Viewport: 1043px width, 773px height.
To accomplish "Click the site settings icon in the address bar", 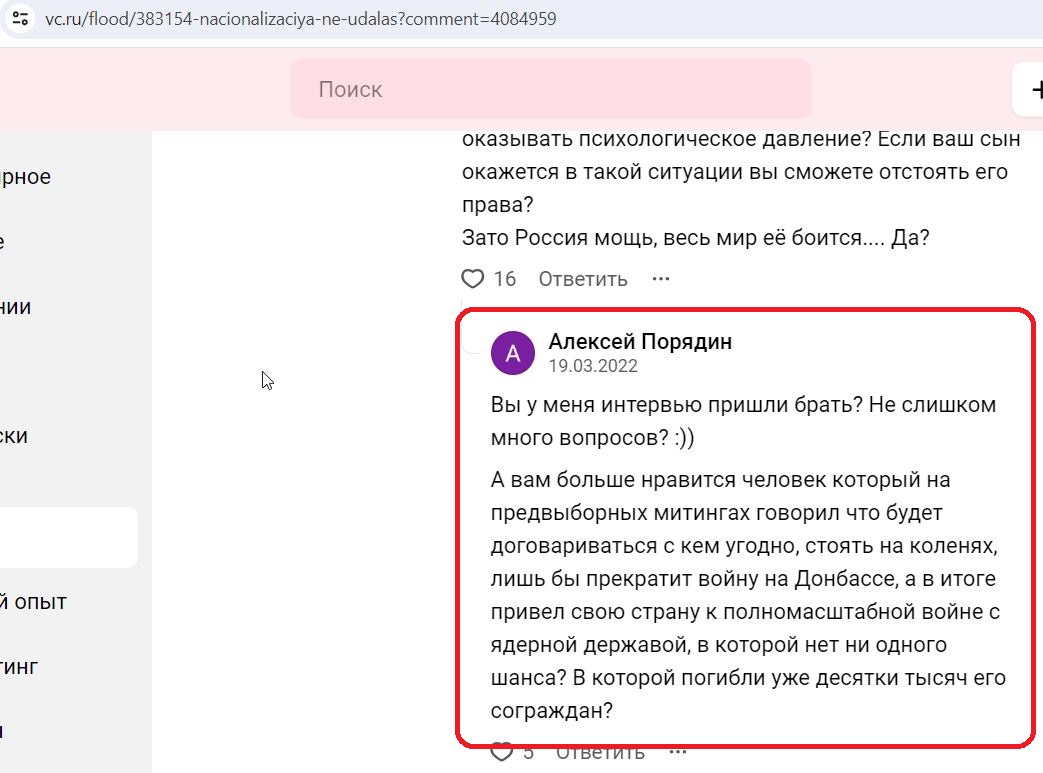I will [20, 18].
